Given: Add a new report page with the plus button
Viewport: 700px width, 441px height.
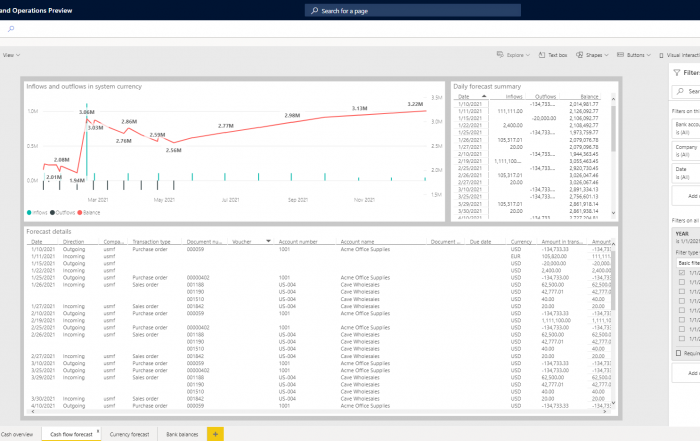Looking at the screenshot, I should [x=215, y=434].
